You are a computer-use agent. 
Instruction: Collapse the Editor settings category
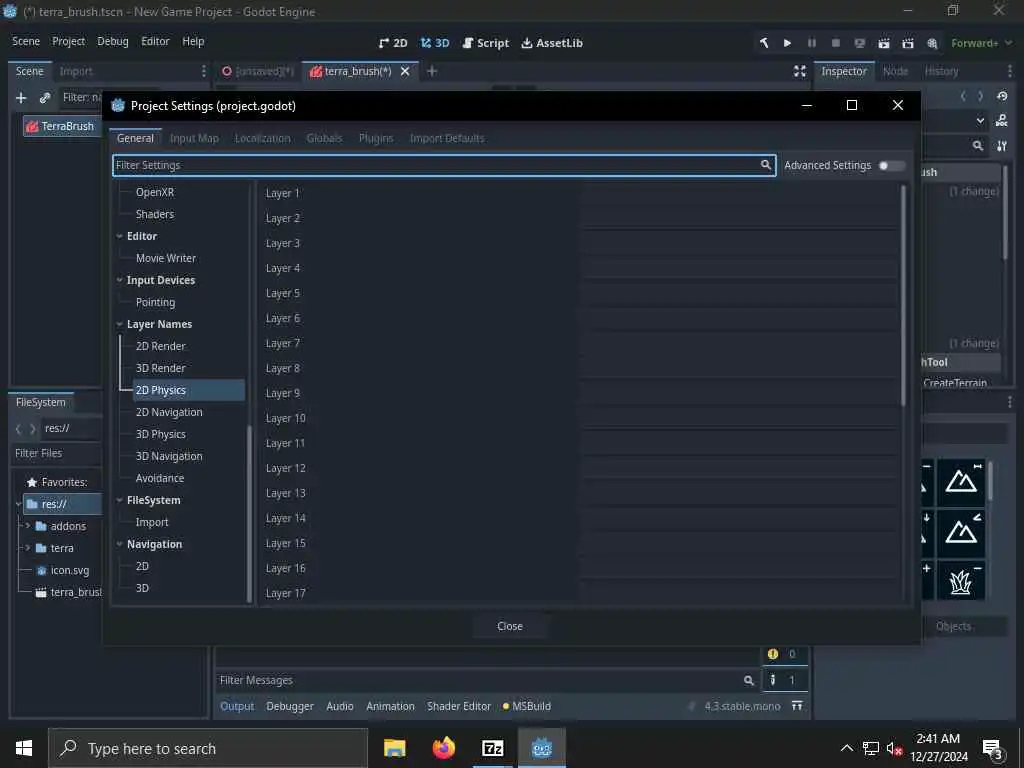click(x=120, y=236)
